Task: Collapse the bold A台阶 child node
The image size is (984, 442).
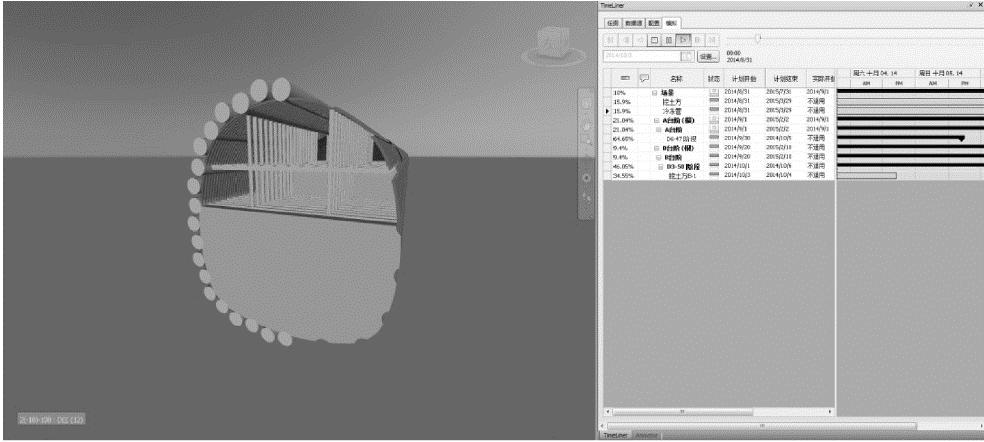Action: point(658,129)
